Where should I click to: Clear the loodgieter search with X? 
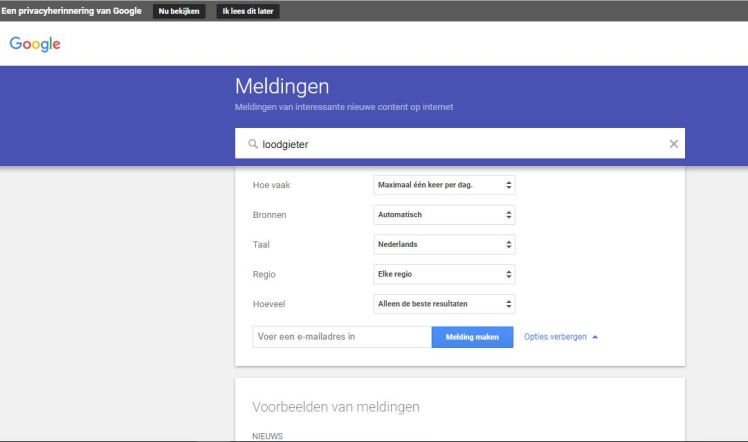[x=673, y=144]
